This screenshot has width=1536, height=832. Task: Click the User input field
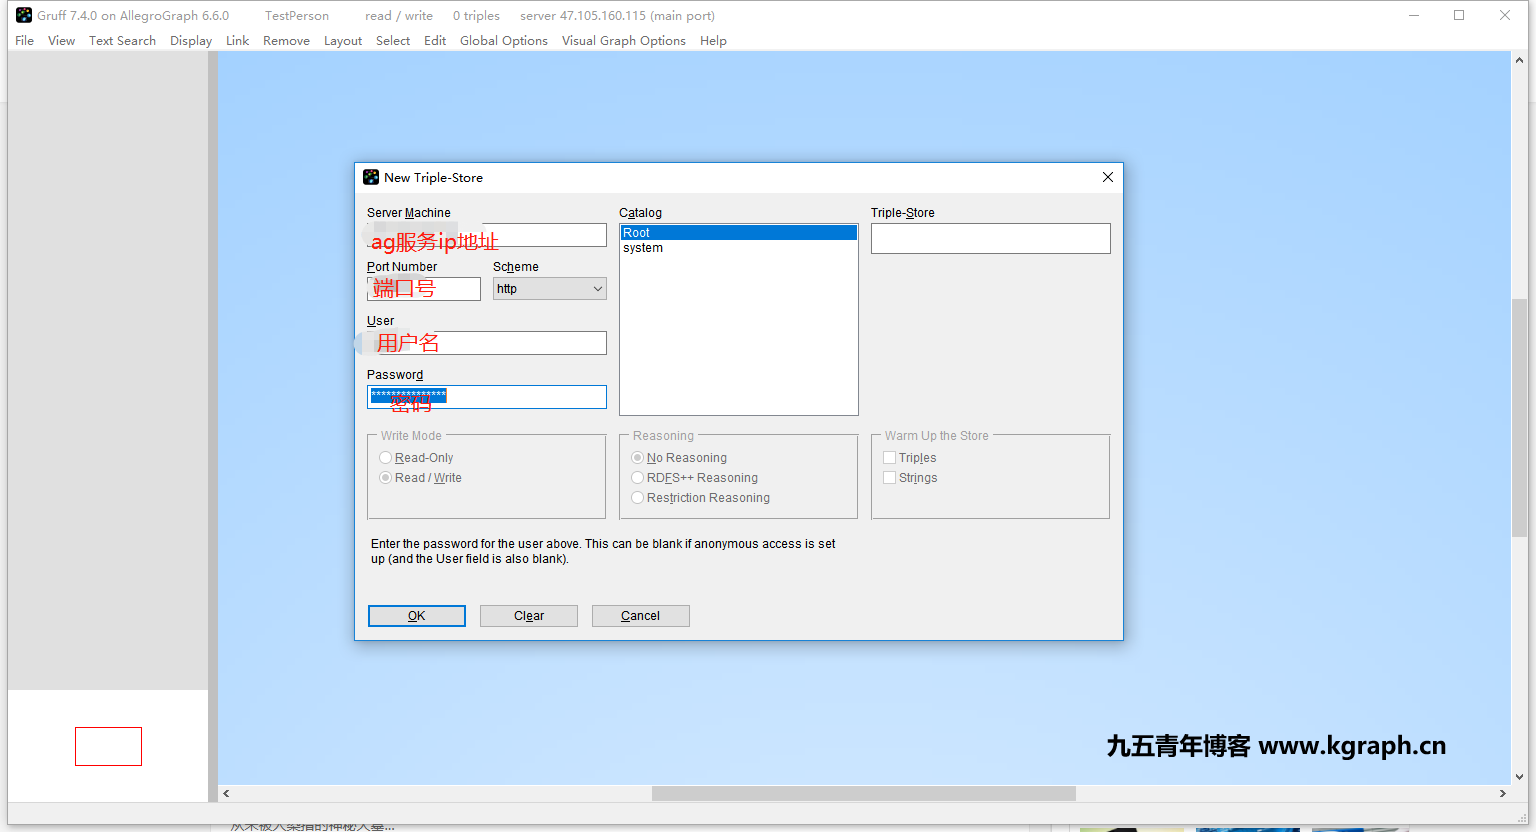pos(487,343)
